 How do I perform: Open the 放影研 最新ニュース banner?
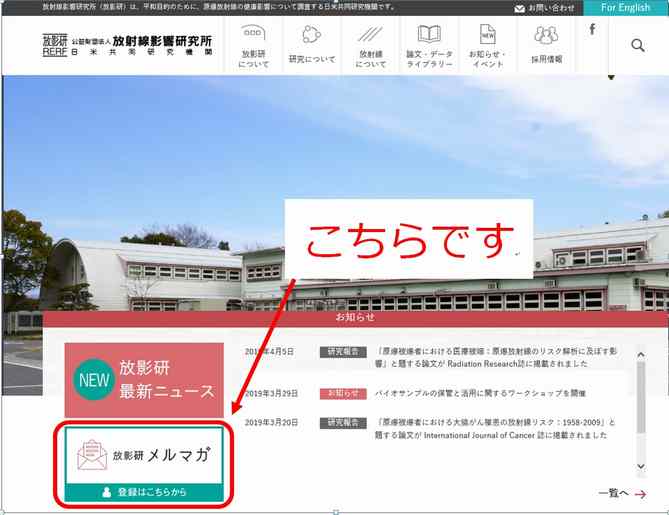click(144, 380)
